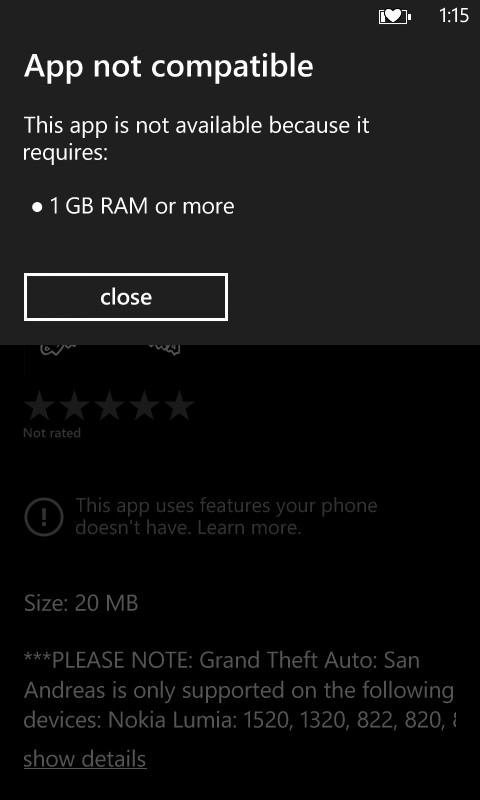
Task: Open the show details link
Action: tap(85, 759)
